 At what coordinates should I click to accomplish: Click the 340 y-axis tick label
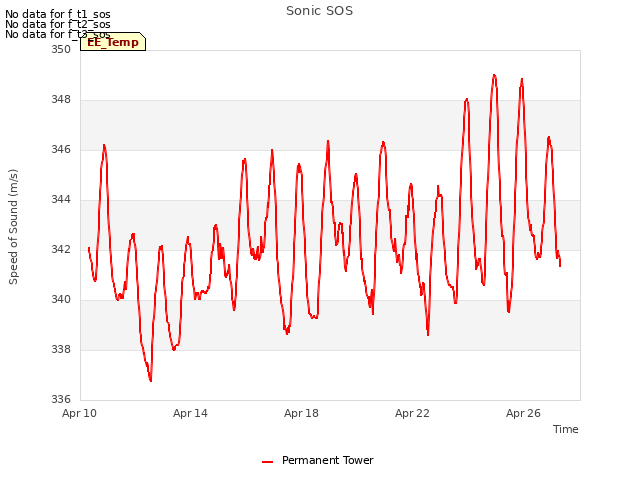[x=61, y=300]
